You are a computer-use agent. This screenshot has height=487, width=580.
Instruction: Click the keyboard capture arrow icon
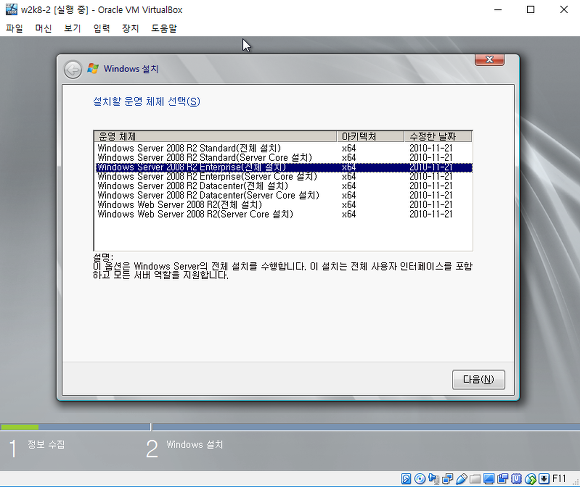[x=544, y=479]
